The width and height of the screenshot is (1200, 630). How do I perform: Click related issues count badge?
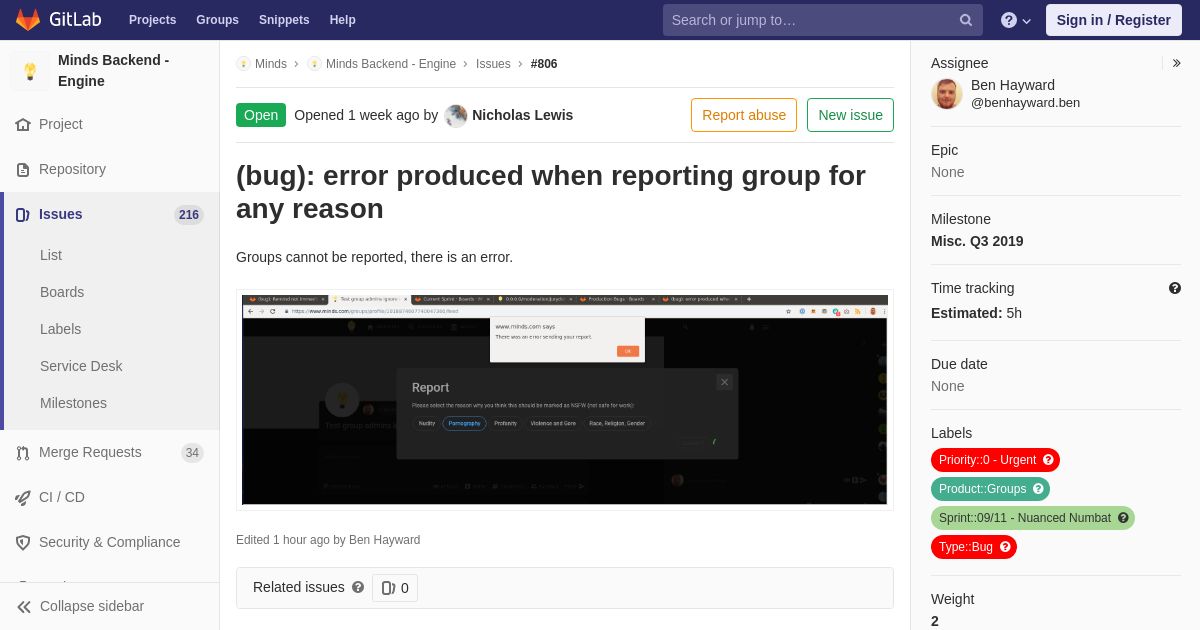(x=395, y=588)
